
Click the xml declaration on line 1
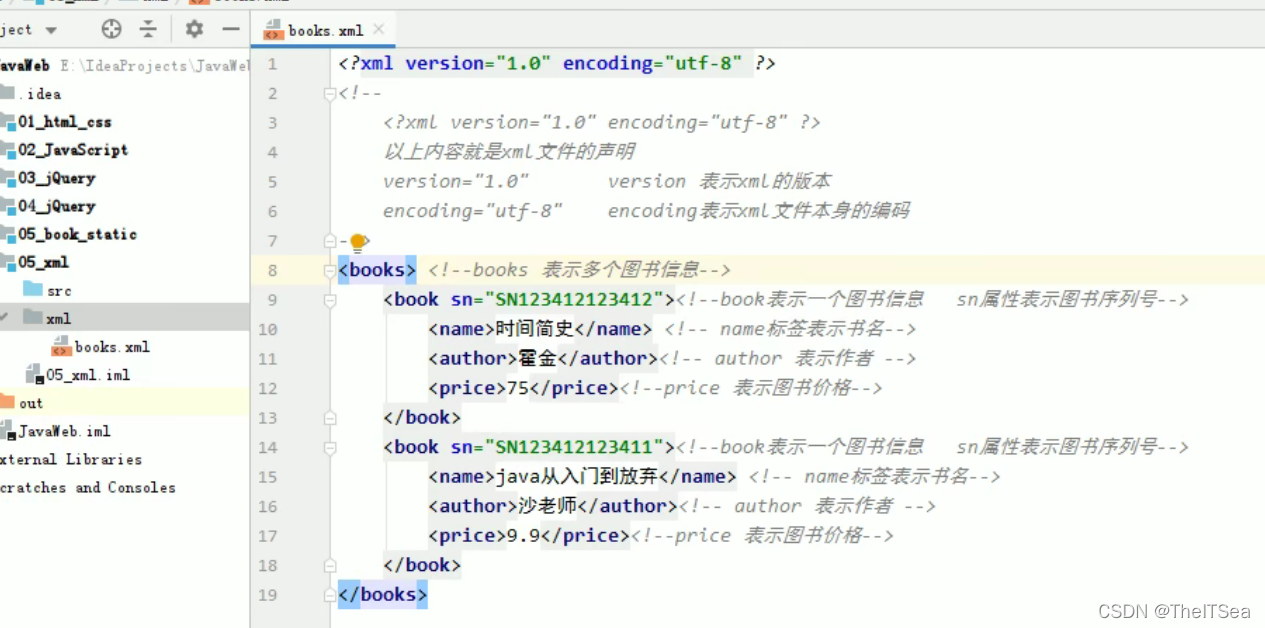coord(557,63)
